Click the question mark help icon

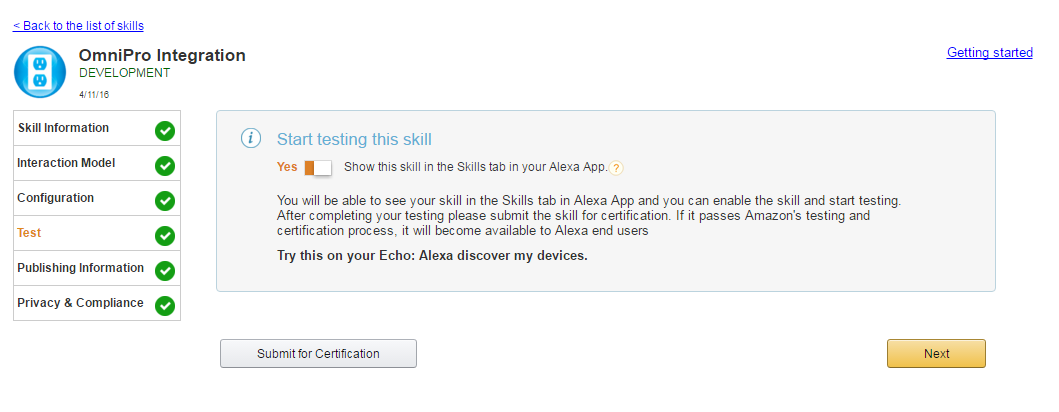617,168
